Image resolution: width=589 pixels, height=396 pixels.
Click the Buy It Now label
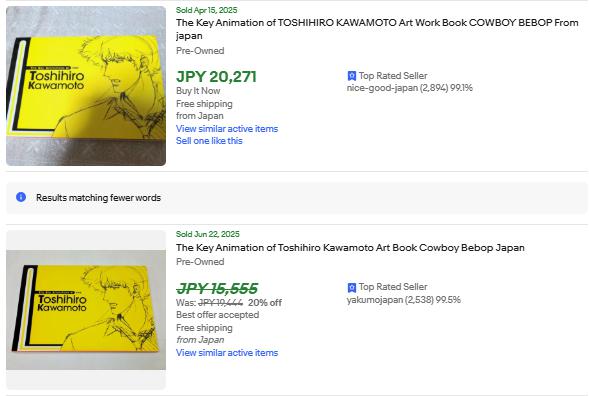click(198, 91)
